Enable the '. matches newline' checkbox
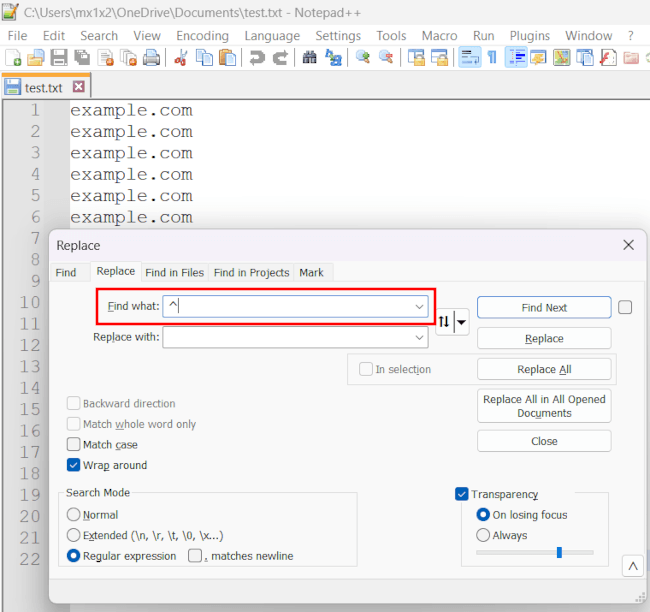This screenshot has height=612, width=650. pyautogui.click(x=195, y=556)
